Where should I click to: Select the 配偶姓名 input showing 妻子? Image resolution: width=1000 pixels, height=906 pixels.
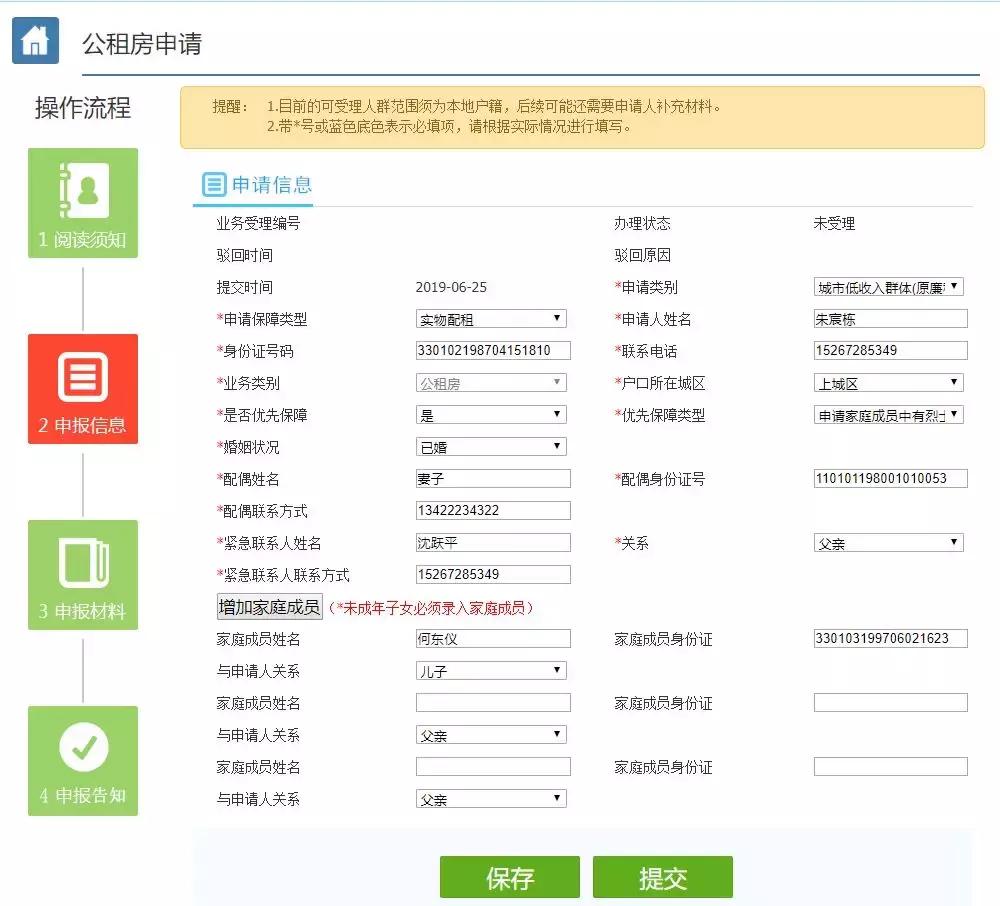491,478
